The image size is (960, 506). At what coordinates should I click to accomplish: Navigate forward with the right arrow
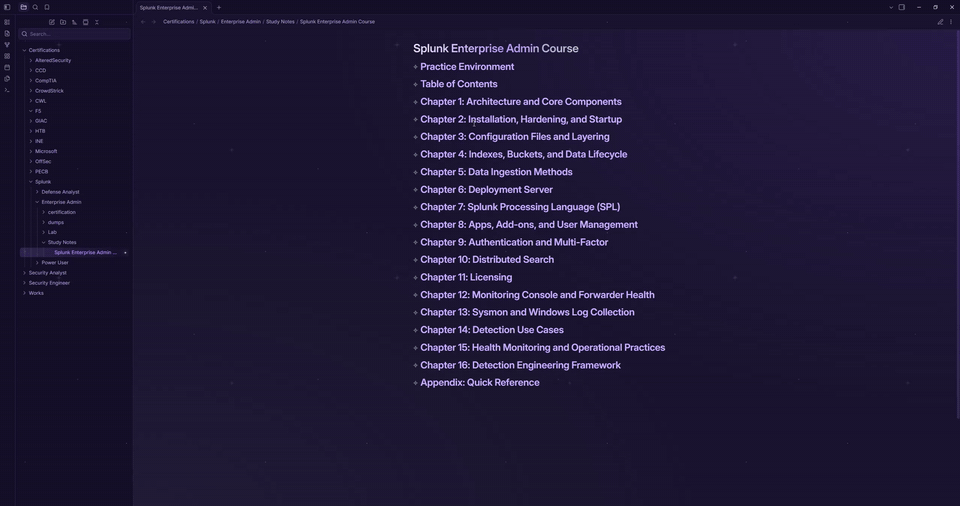coord(154,21)
